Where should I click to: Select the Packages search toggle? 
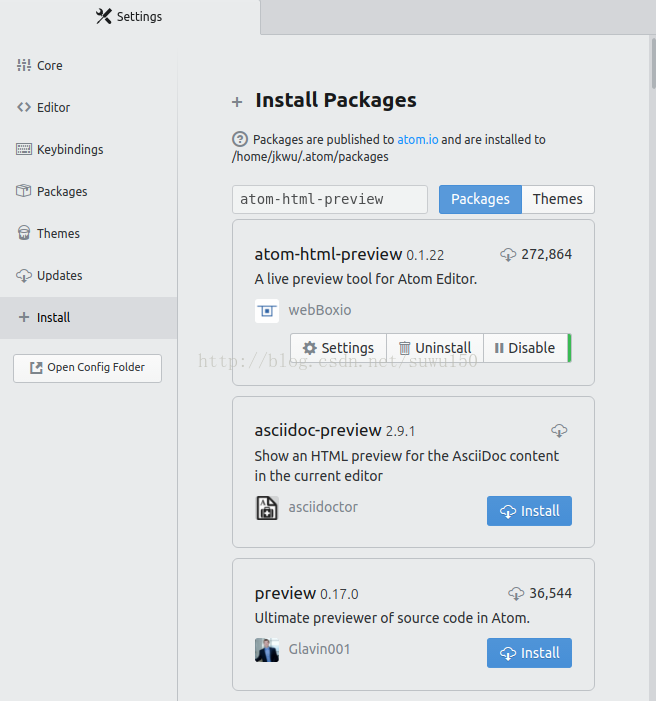480,199
